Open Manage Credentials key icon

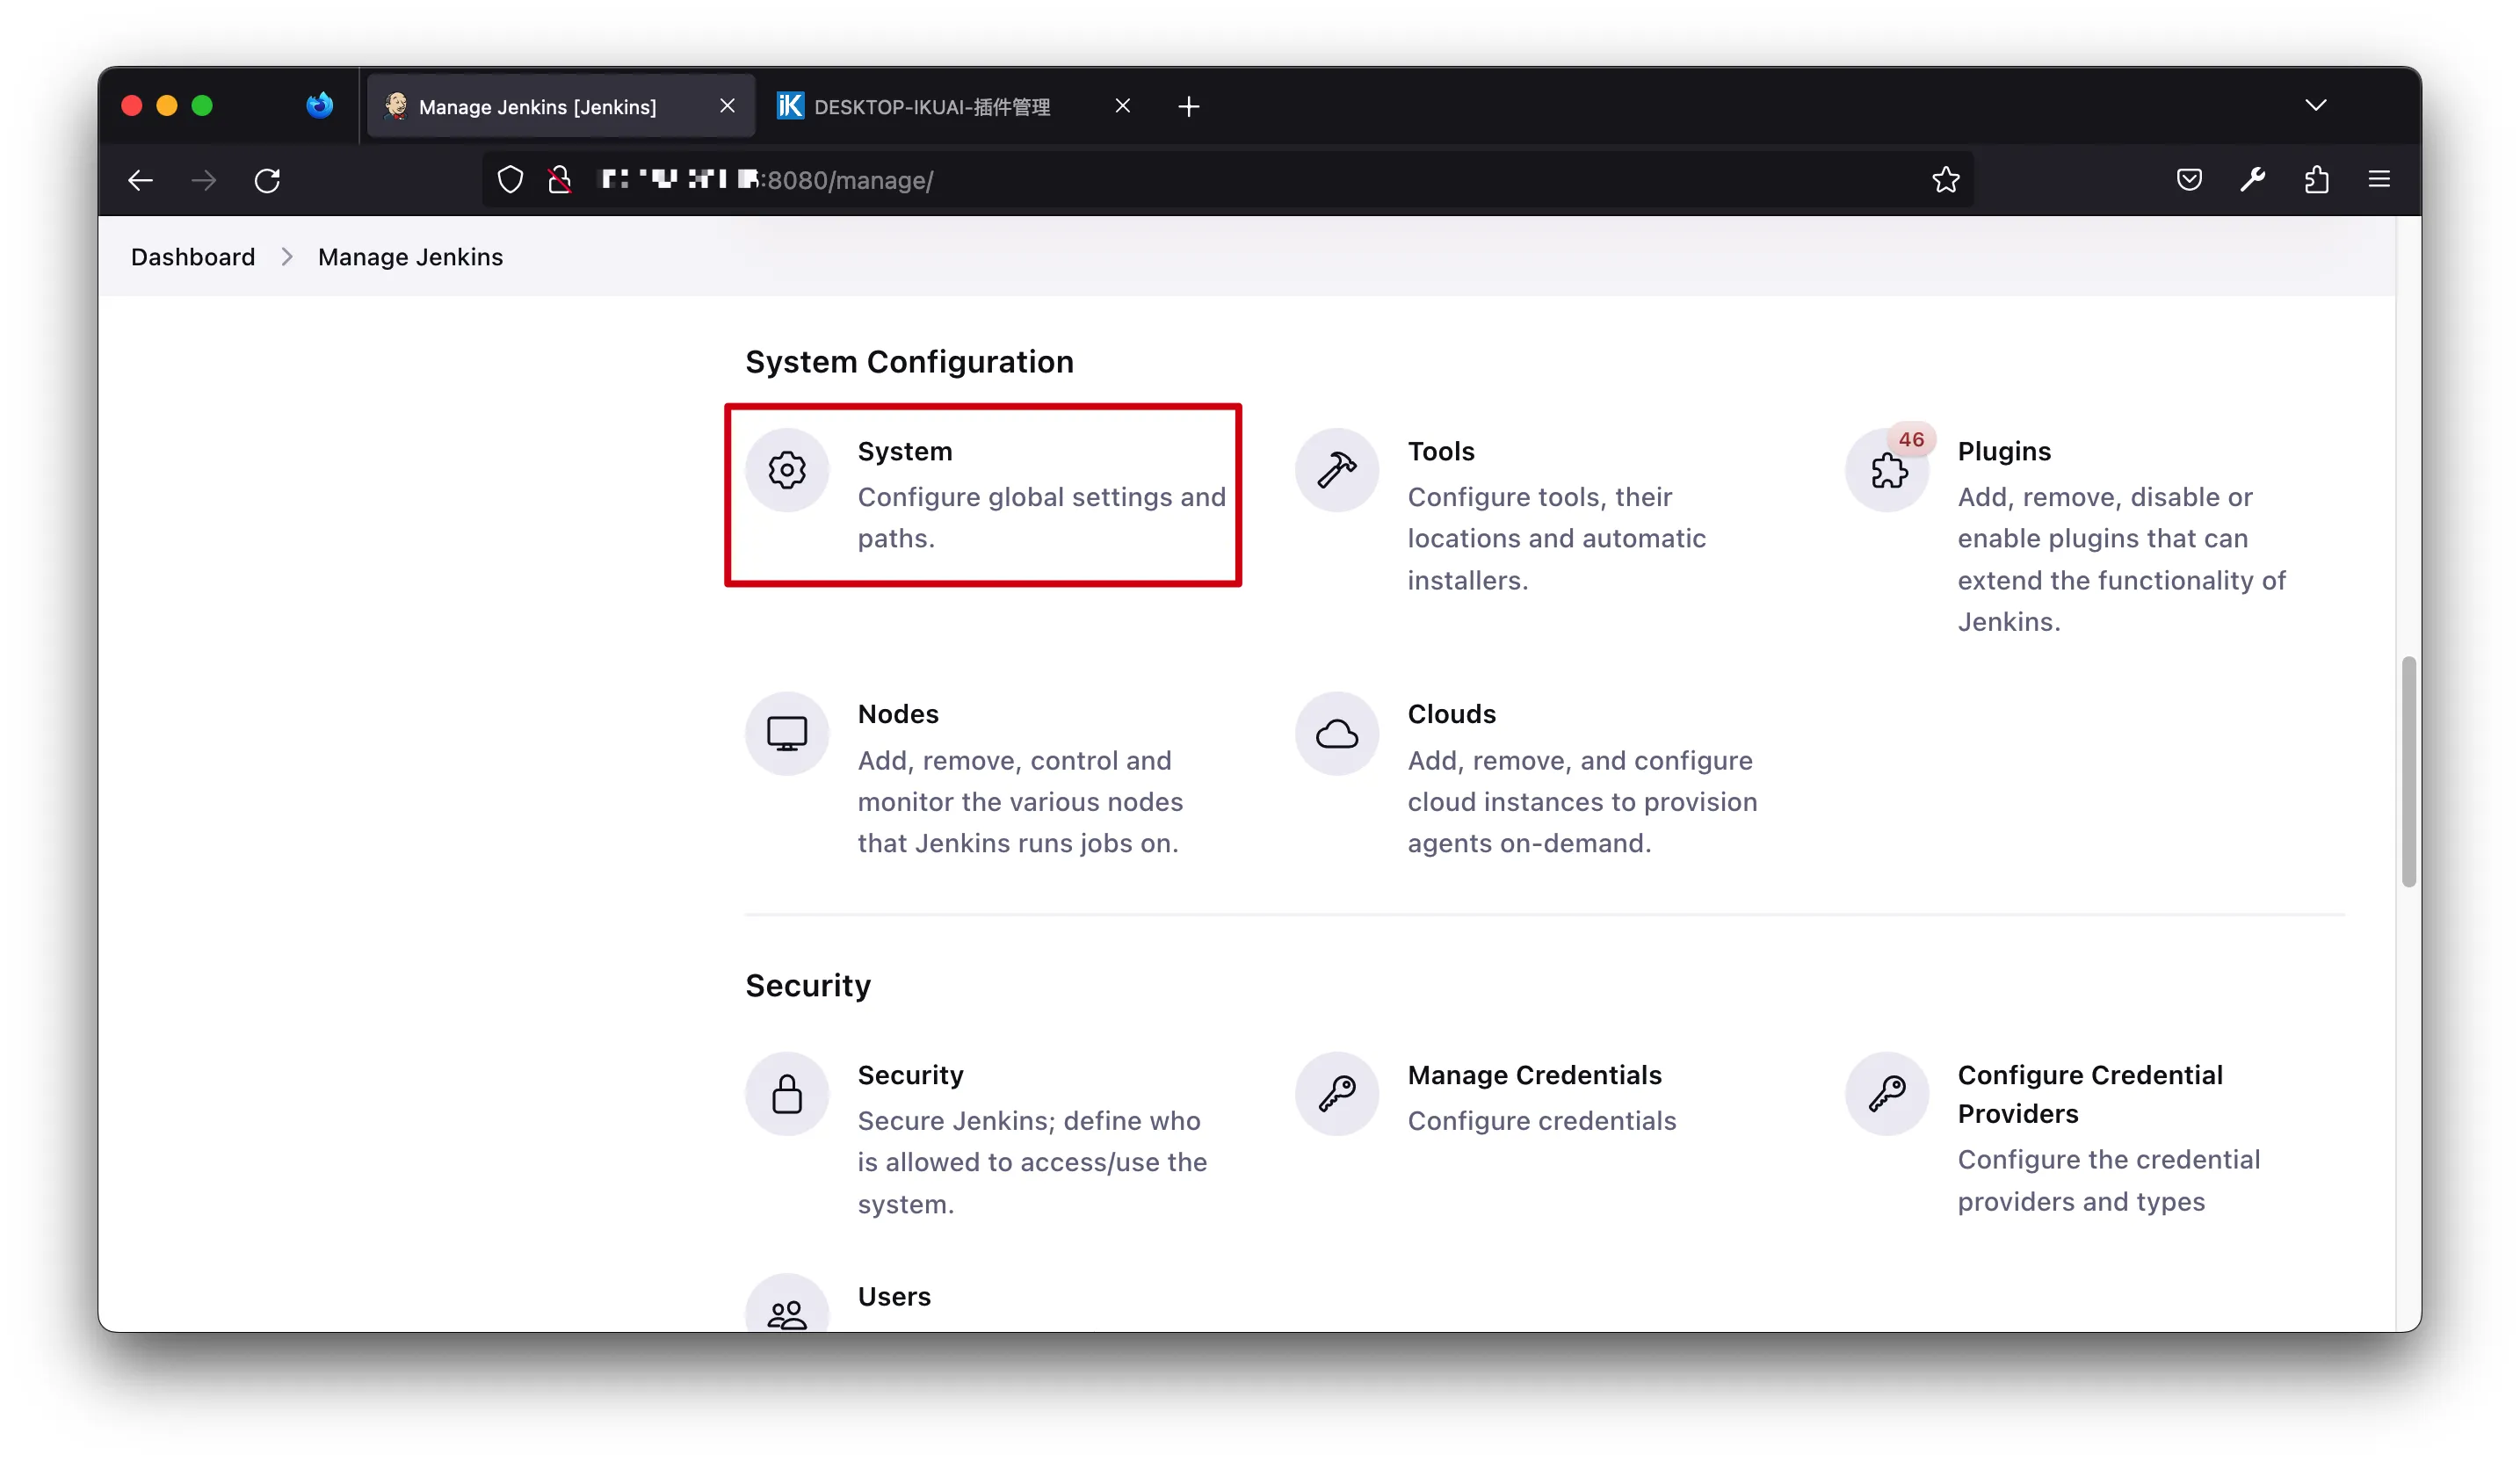coord(1336,1093)
